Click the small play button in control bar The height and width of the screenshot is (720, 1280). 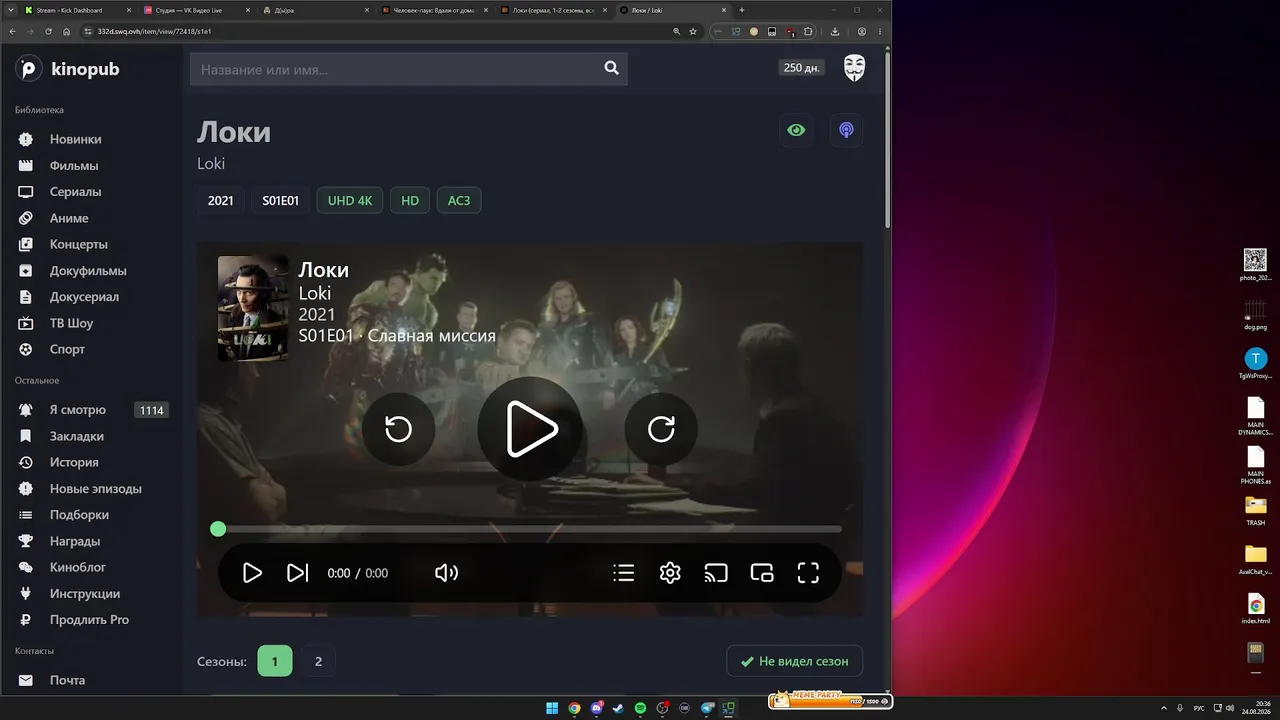[252, 573]
